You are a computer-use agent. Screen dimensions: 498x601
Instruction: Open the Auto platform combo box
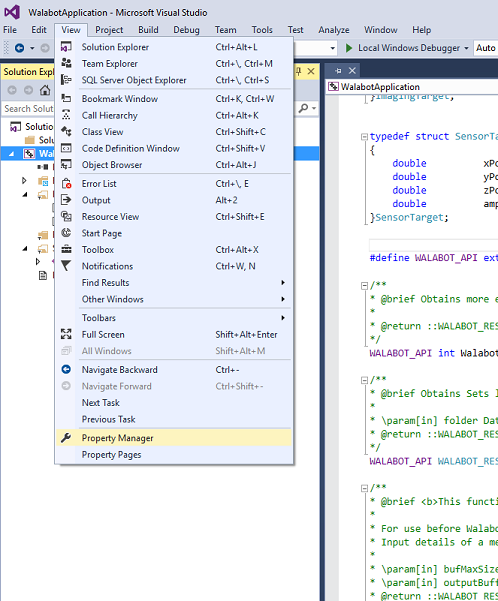pyautogui.click(x=486, y=48)
